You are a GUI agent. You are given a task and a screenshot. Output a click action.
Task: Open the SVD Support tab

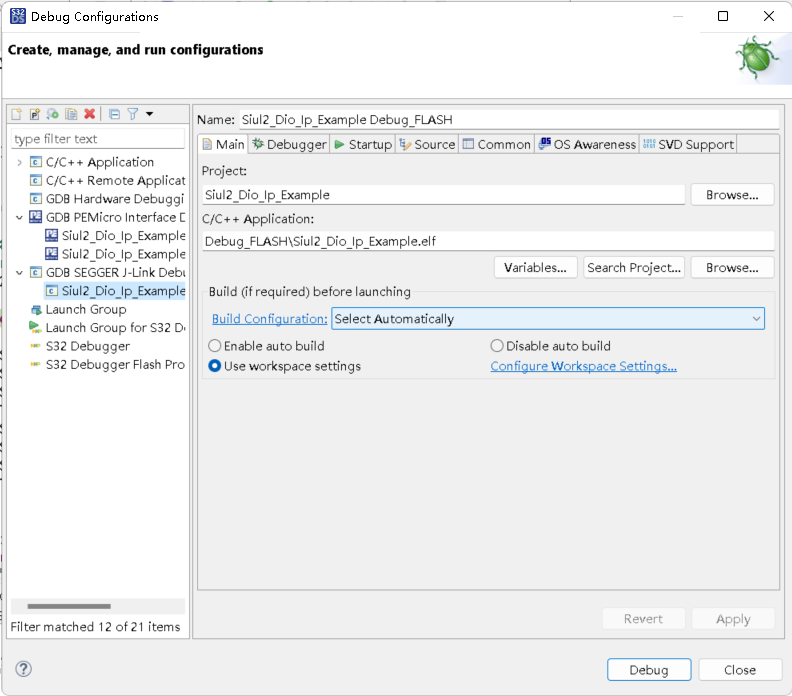pyautogui.click(x=688, y=144)
